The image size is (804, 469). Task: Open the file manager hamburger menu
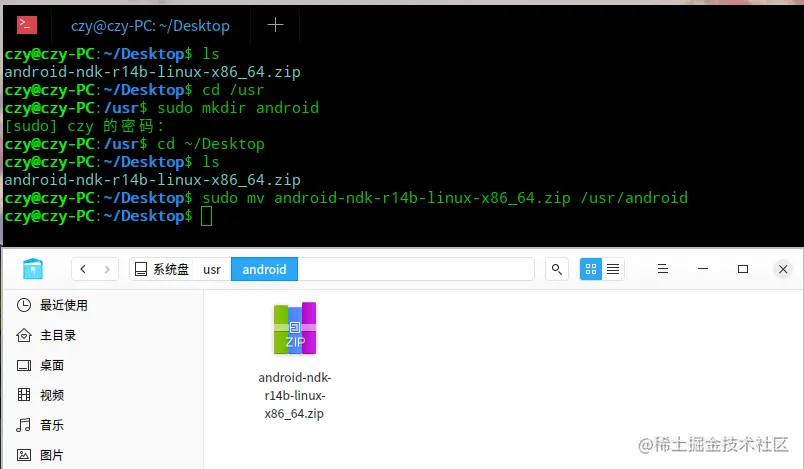point(663,269)
